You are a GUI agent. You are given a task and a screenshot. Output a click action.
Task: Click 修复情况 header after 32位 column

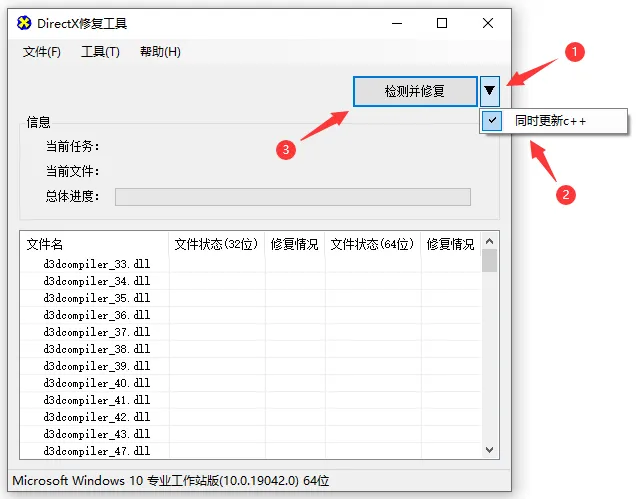[294, 244]
